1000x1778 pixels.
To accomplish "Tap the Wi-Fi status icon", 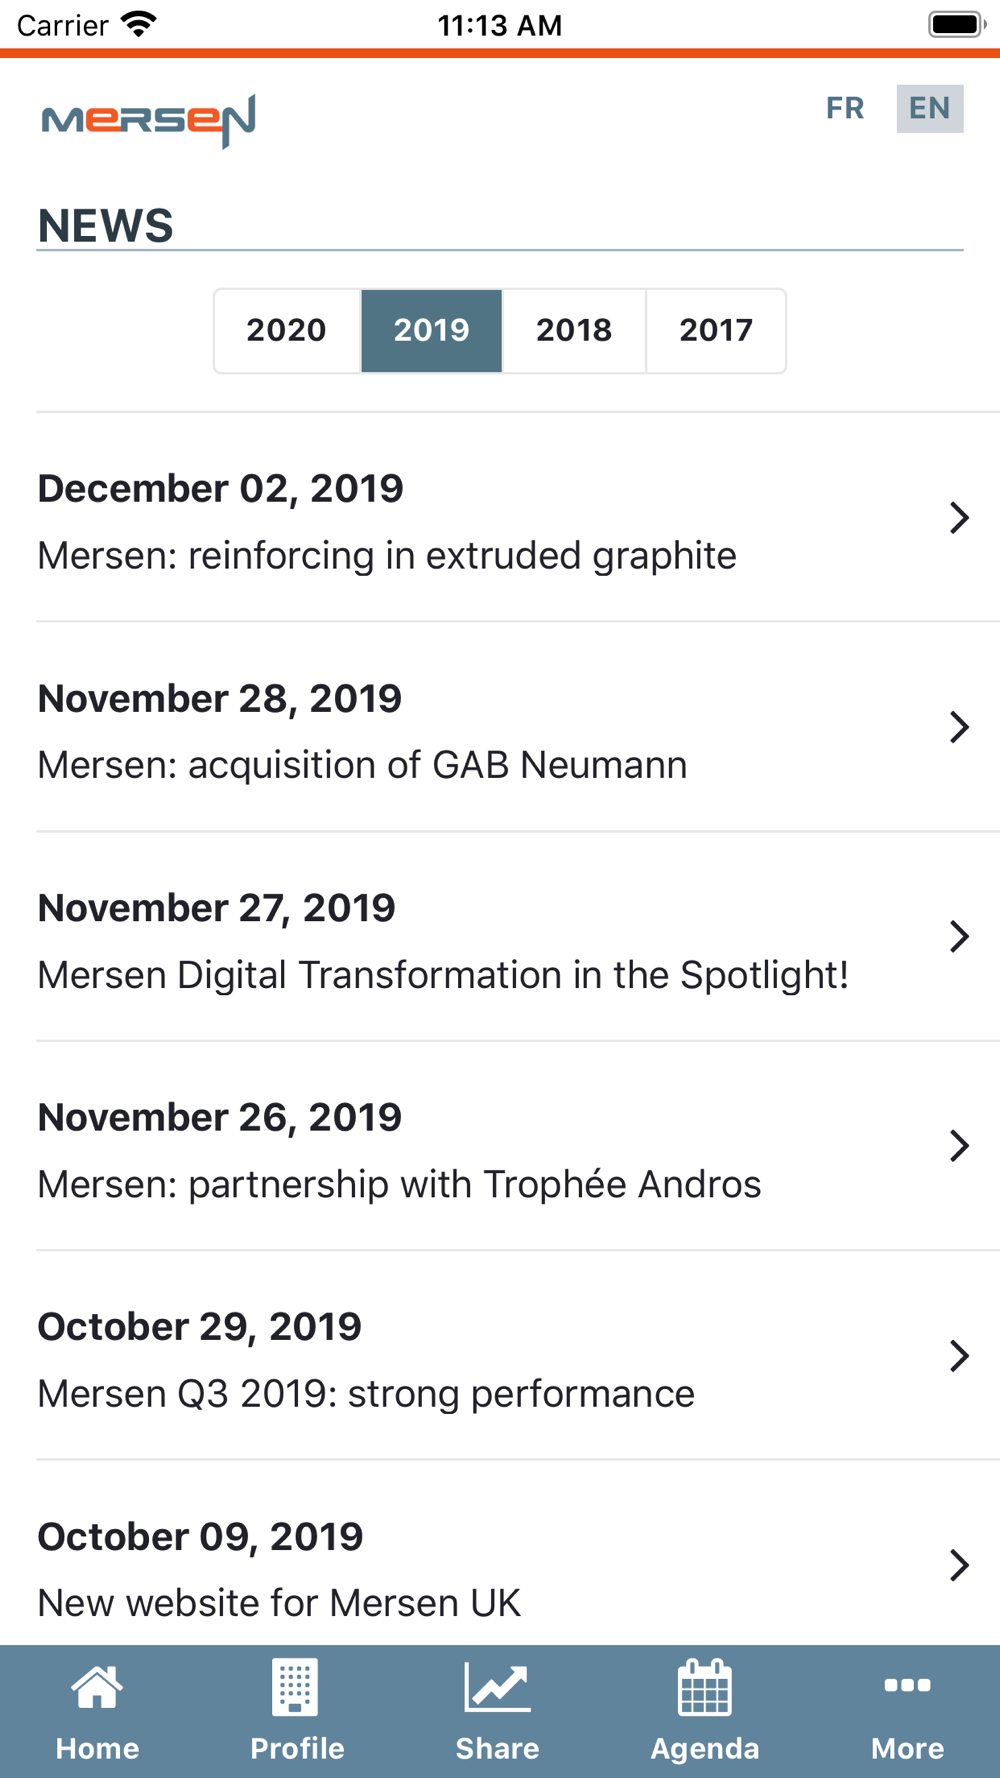I will click(x=138, y=24).
